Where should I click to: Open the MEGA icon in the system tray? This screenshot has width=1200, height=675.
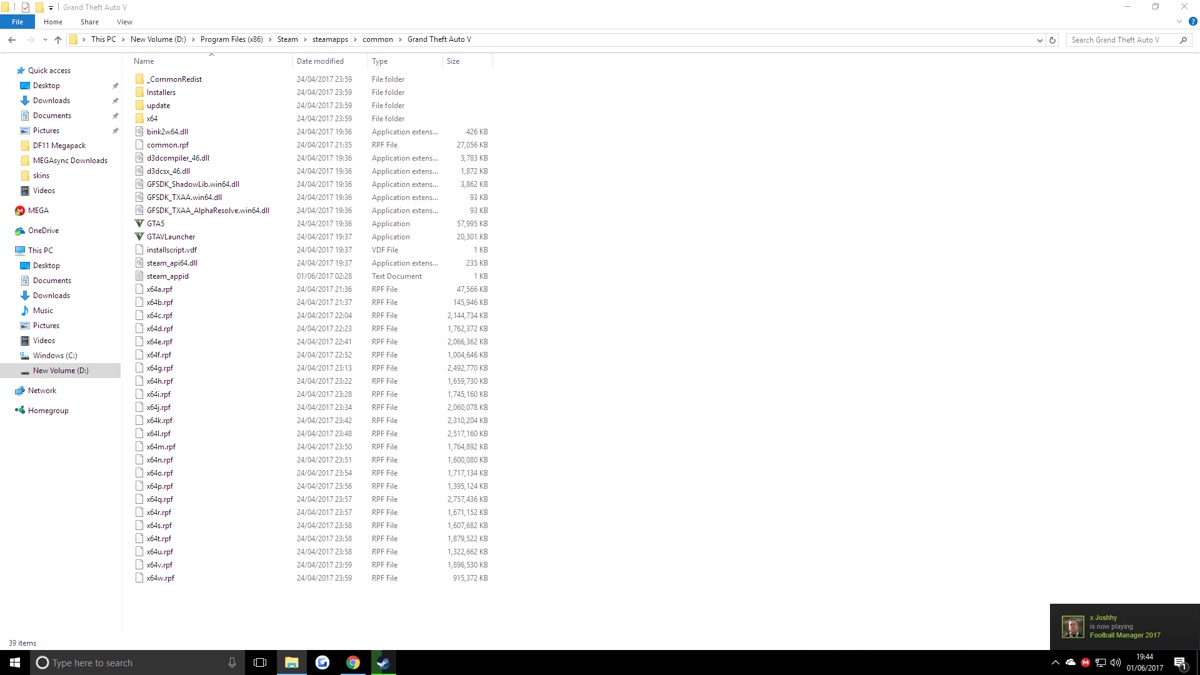1086,662
